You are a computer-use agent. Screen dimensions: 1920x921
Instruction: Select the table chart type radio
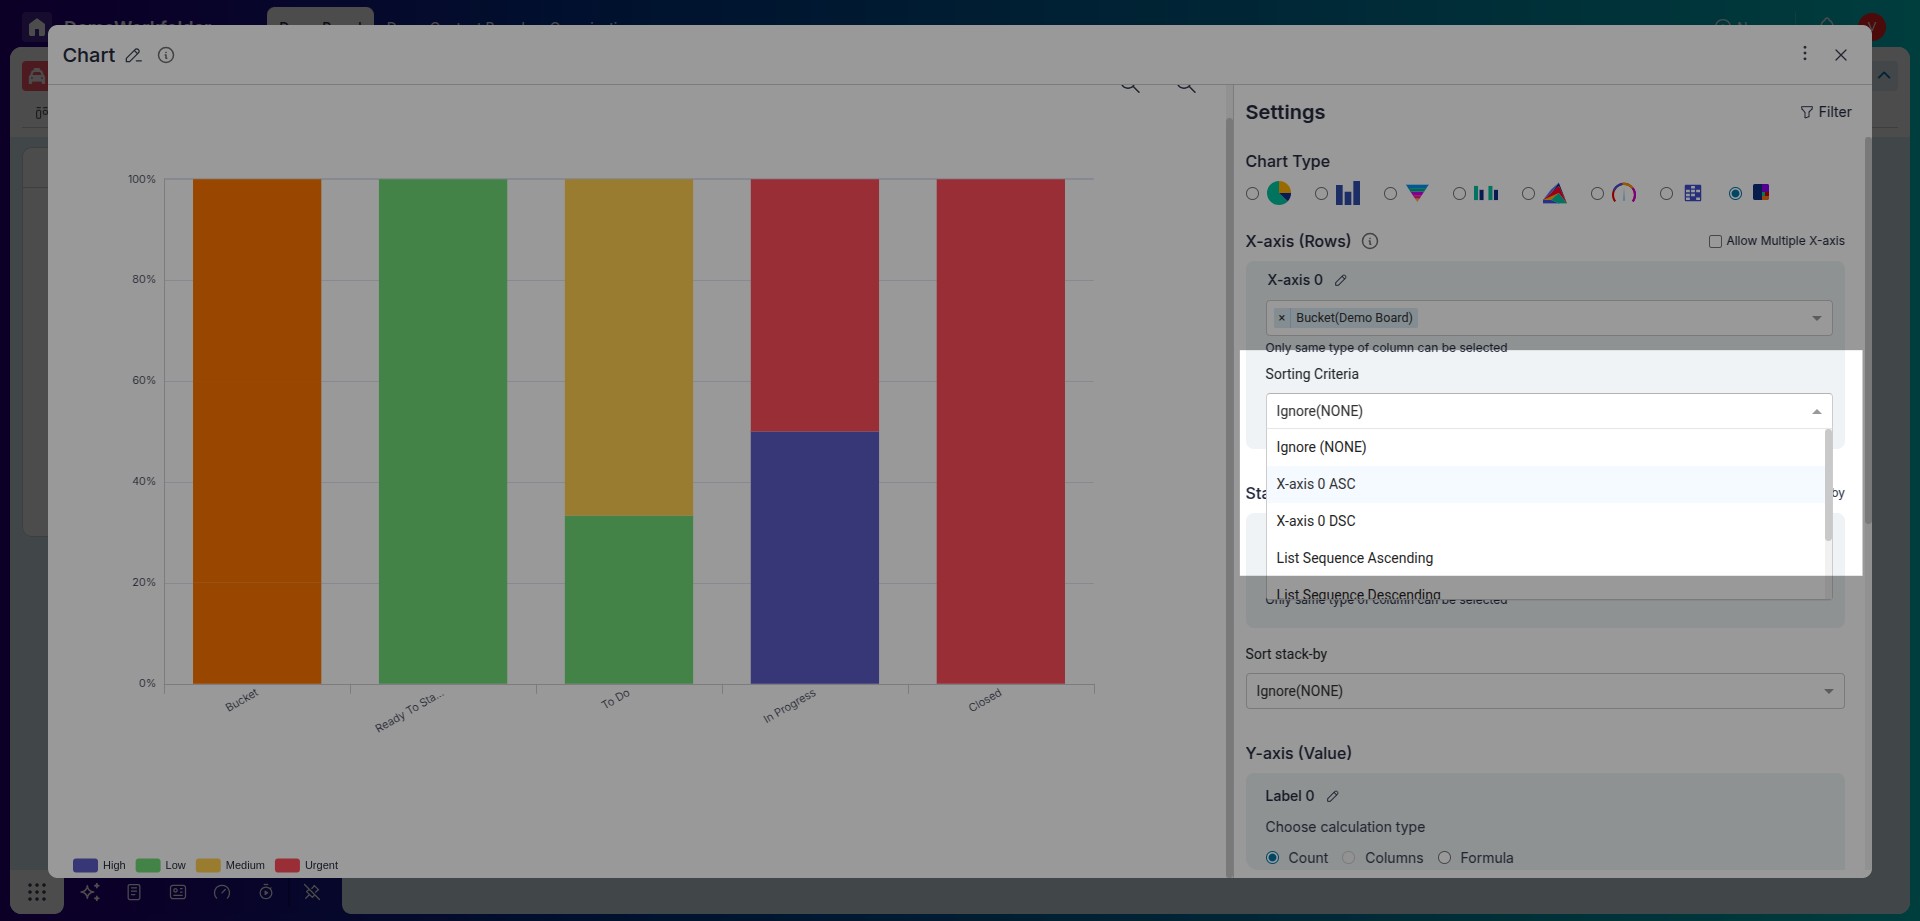(1667, 194)
